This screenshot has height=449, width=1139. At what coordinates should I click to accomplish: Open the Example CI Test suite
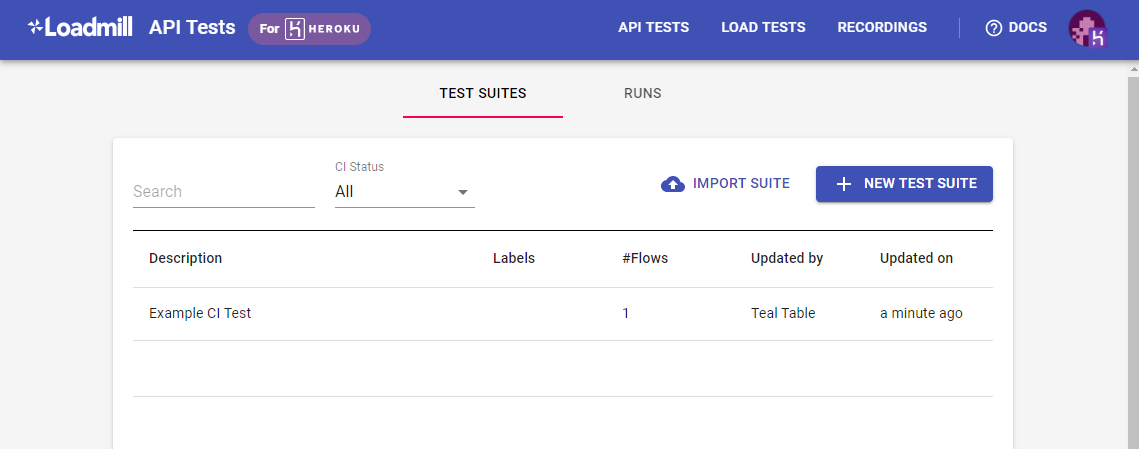click(x=200, y=313)
